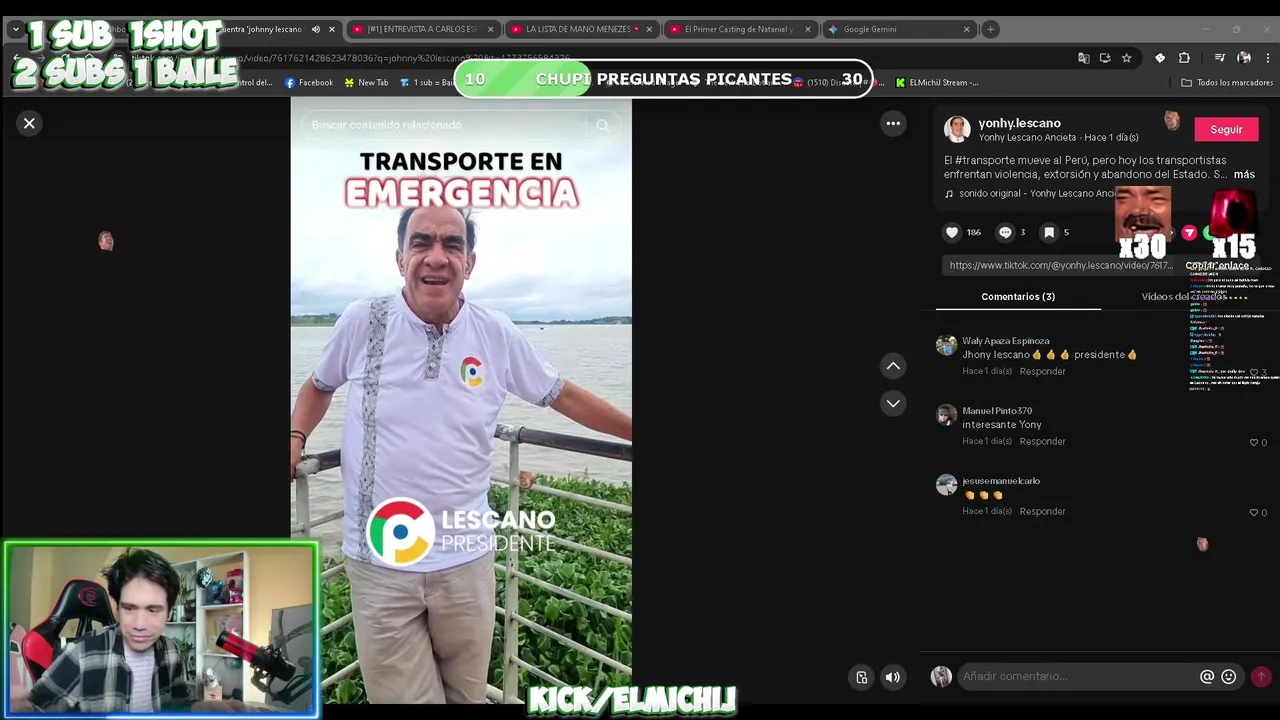1280x720 pixels.
Task: Mute audio icon on johnny lescano tab
Action: pos(316,29)
